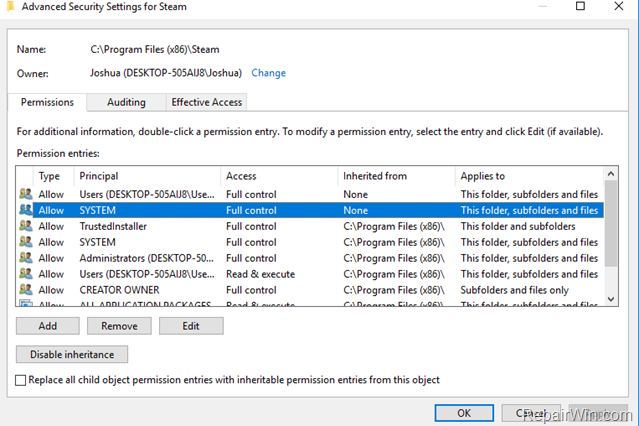Click the owner name Joshua (DESKTOP-505AIJ8\Joshua)
This screenshot has height=426, width=639.
(166, 73)
